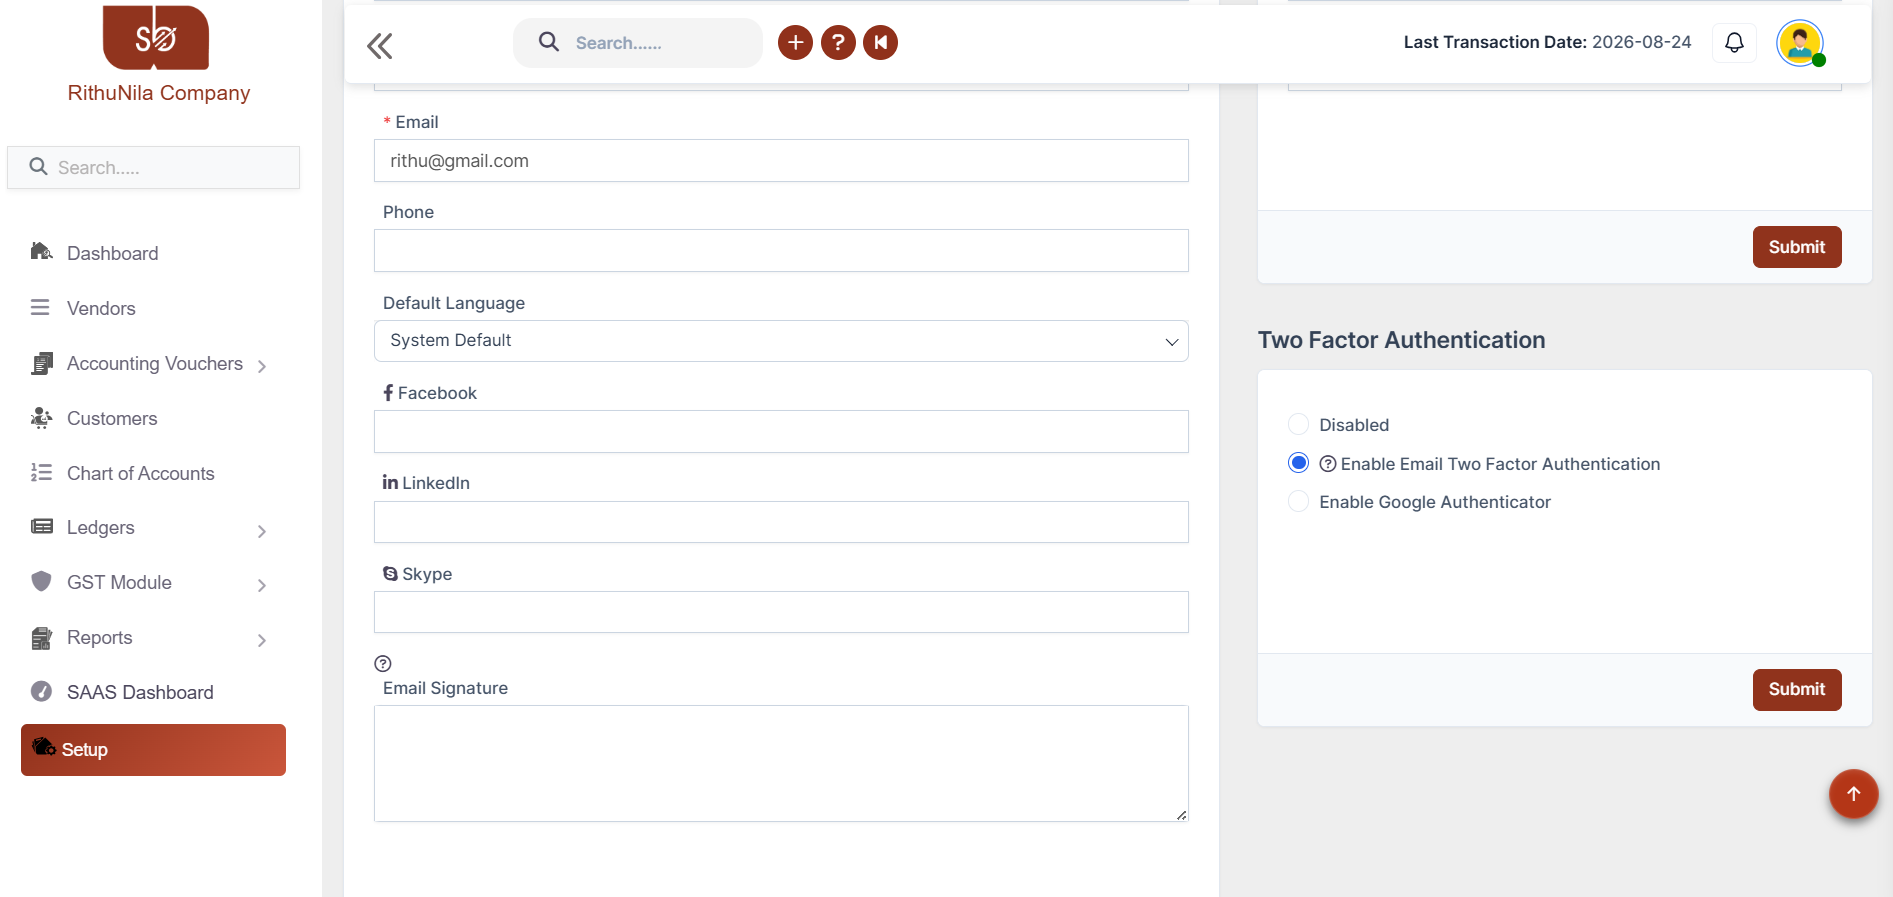Select Enable Google Authenticator option

[x=1298, y=501]
